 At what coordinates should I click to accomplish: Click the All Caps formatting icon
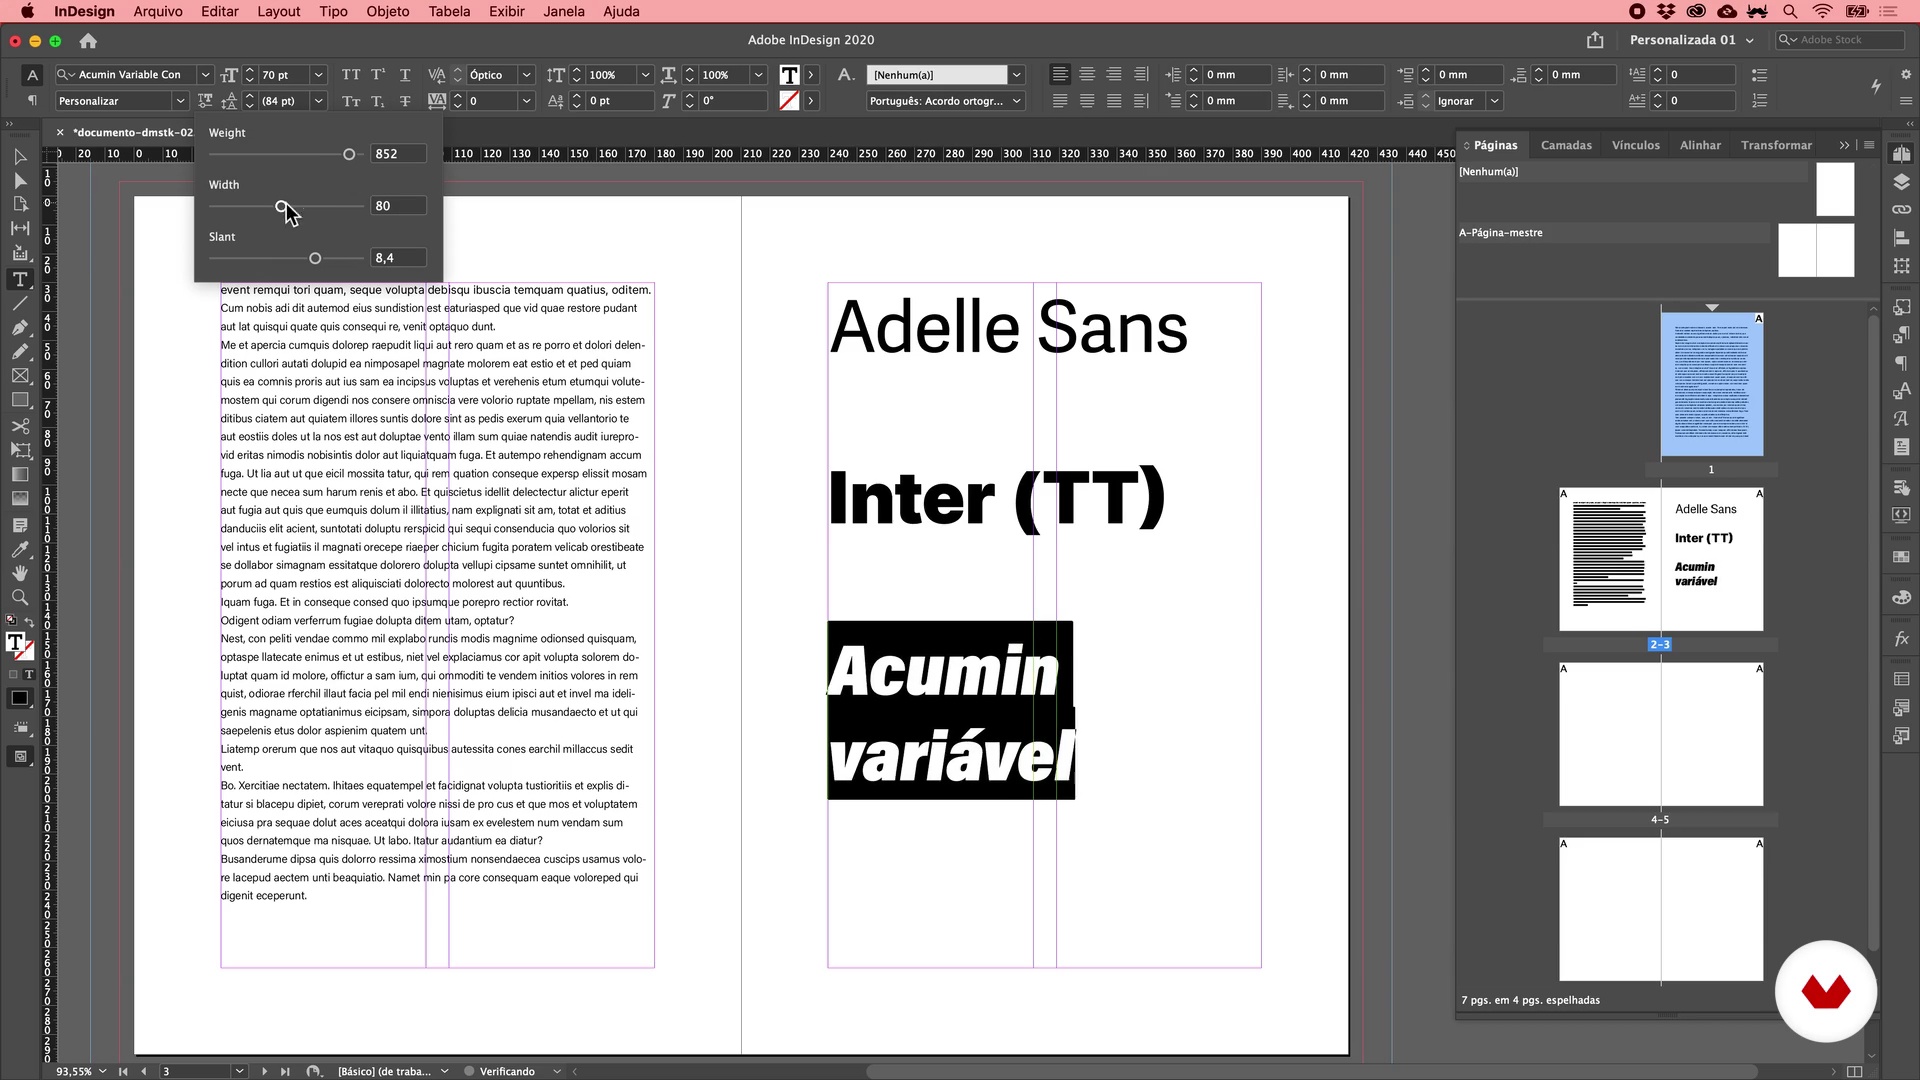[351, 75]
